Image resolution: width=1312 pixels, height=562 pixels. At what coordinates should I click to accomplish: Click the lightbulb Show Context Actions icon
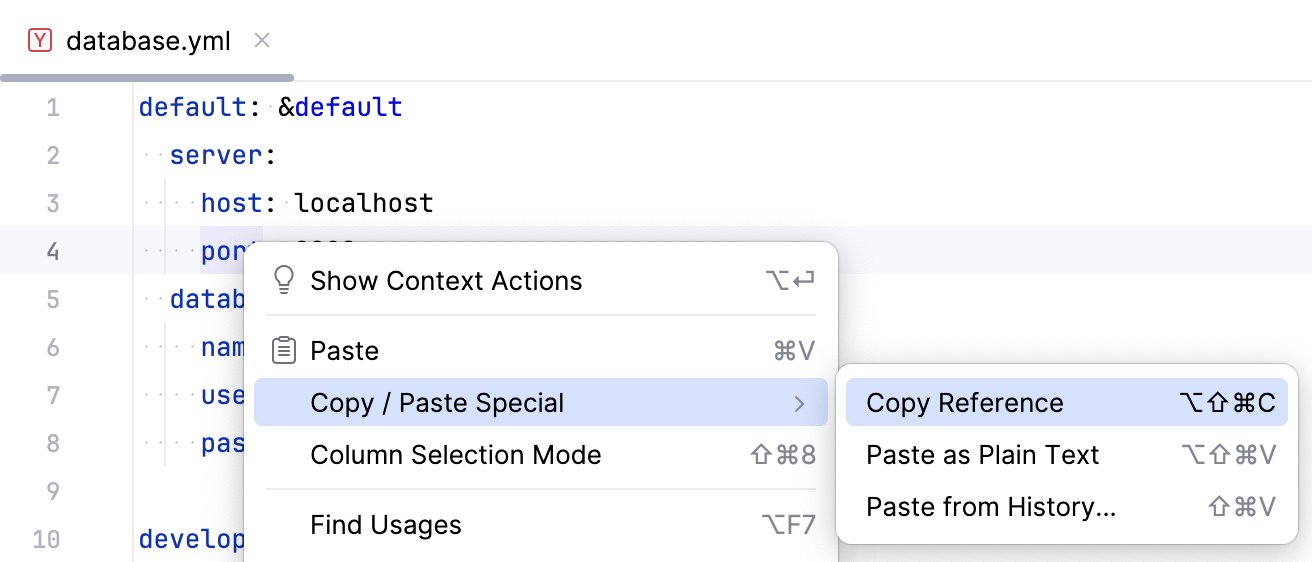click(284, 280)
